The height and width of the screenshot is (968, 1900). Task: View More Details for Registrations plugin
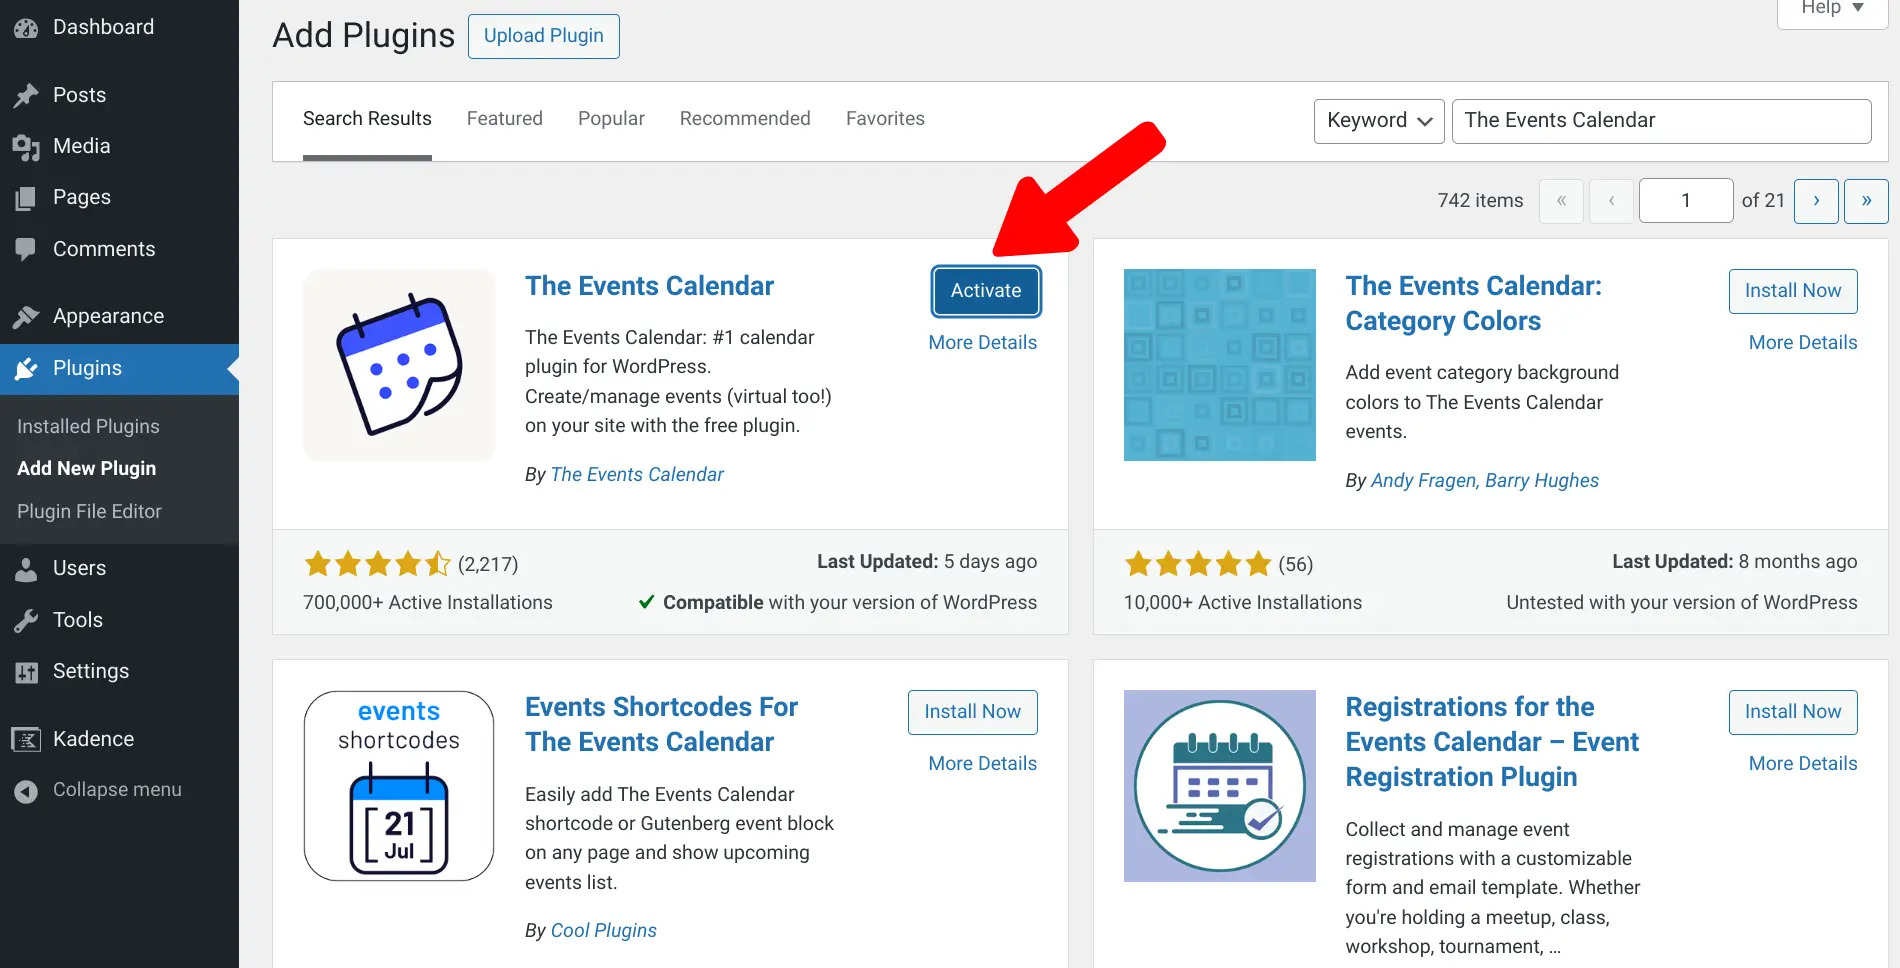1803,764
